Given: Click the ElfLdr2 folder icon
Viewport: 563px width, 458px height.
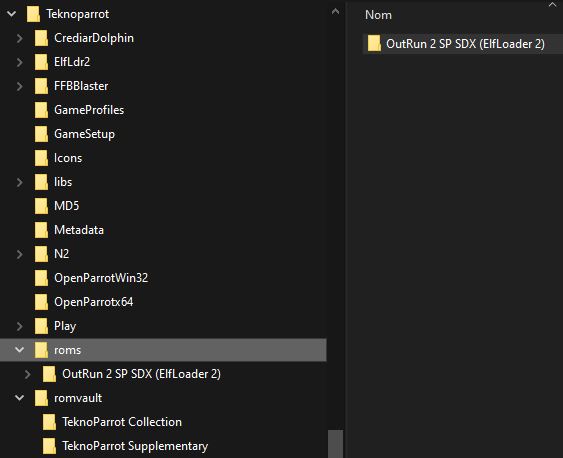Looking at the screenshot, I should point(41,62).
